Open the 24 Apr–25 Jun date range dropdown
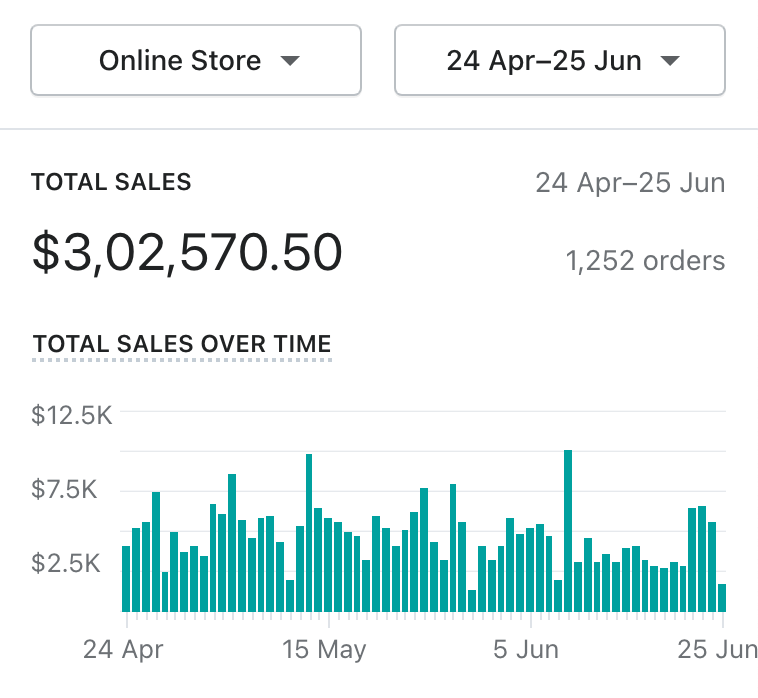Screen dimensions: 758x698 (x=559, y=61)
